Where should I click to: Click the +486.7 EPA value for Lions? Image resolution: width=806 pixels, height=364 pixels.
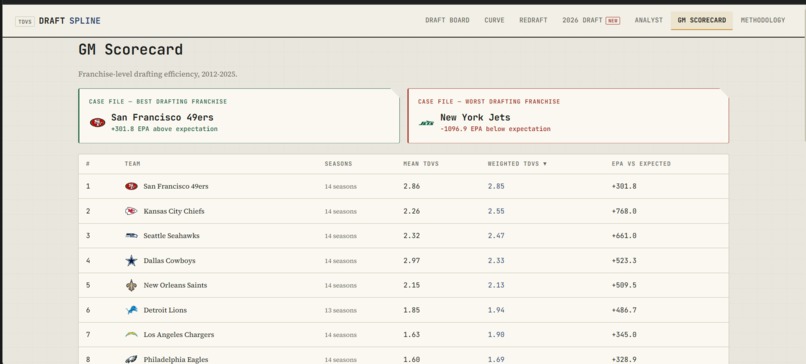[x=624, y=310]
